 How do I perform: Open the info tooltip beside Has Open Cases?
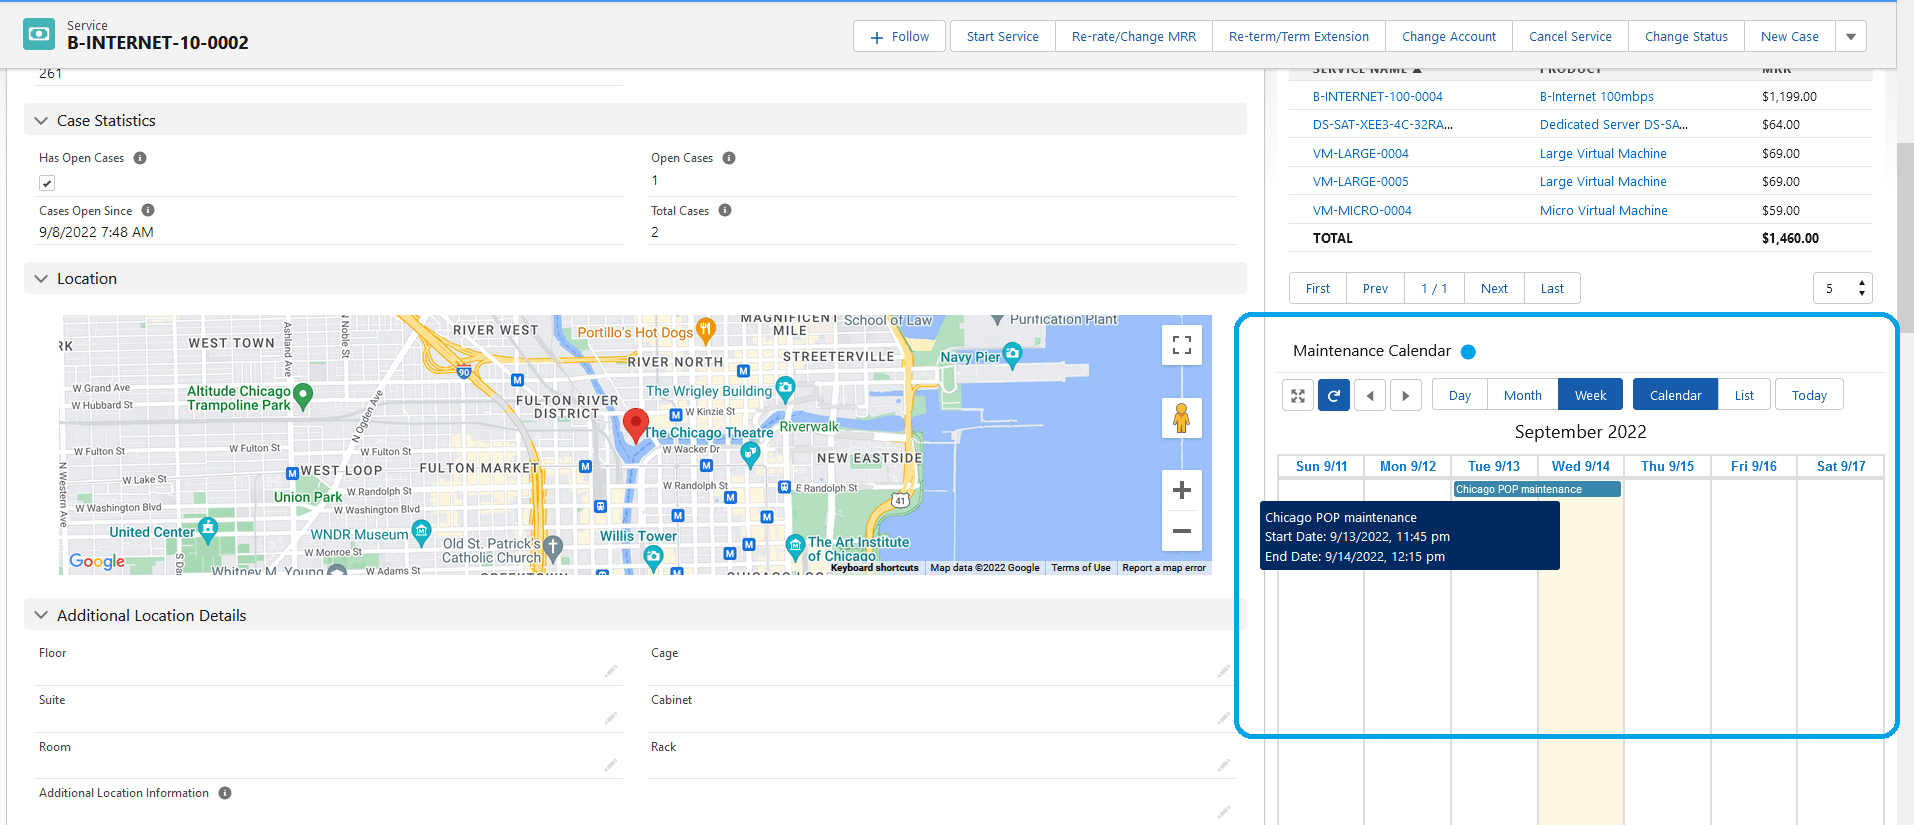[x=140, y=158]
